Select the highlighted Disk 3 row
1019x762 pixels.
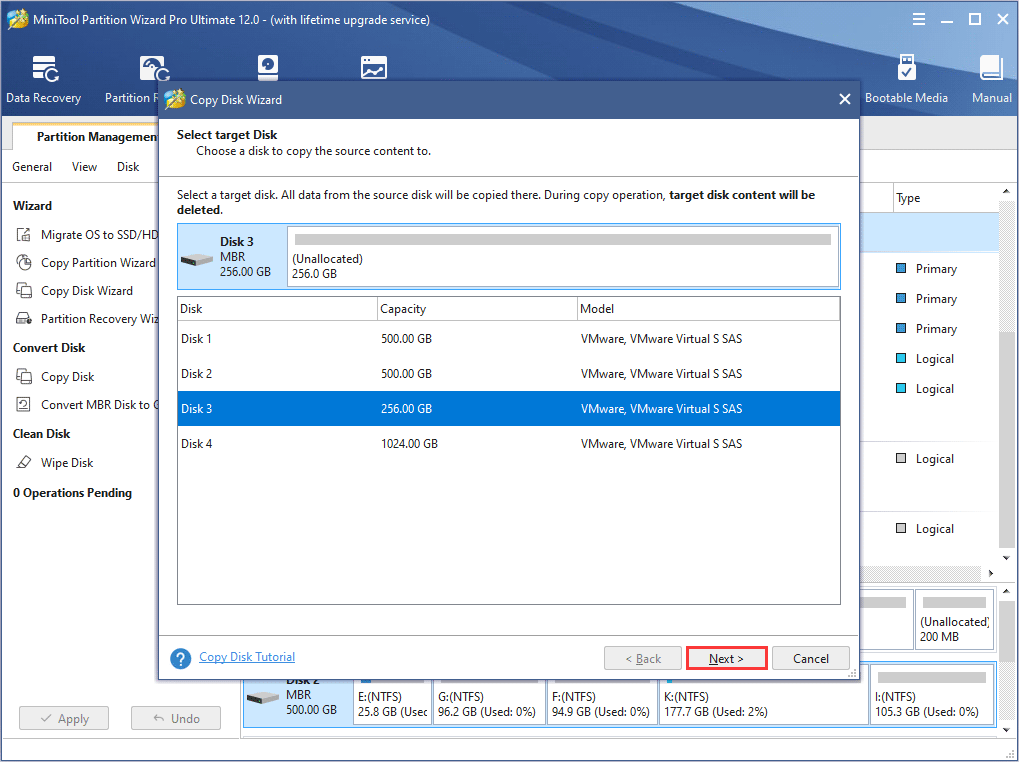pyautogui.click(x=509, y=409)
